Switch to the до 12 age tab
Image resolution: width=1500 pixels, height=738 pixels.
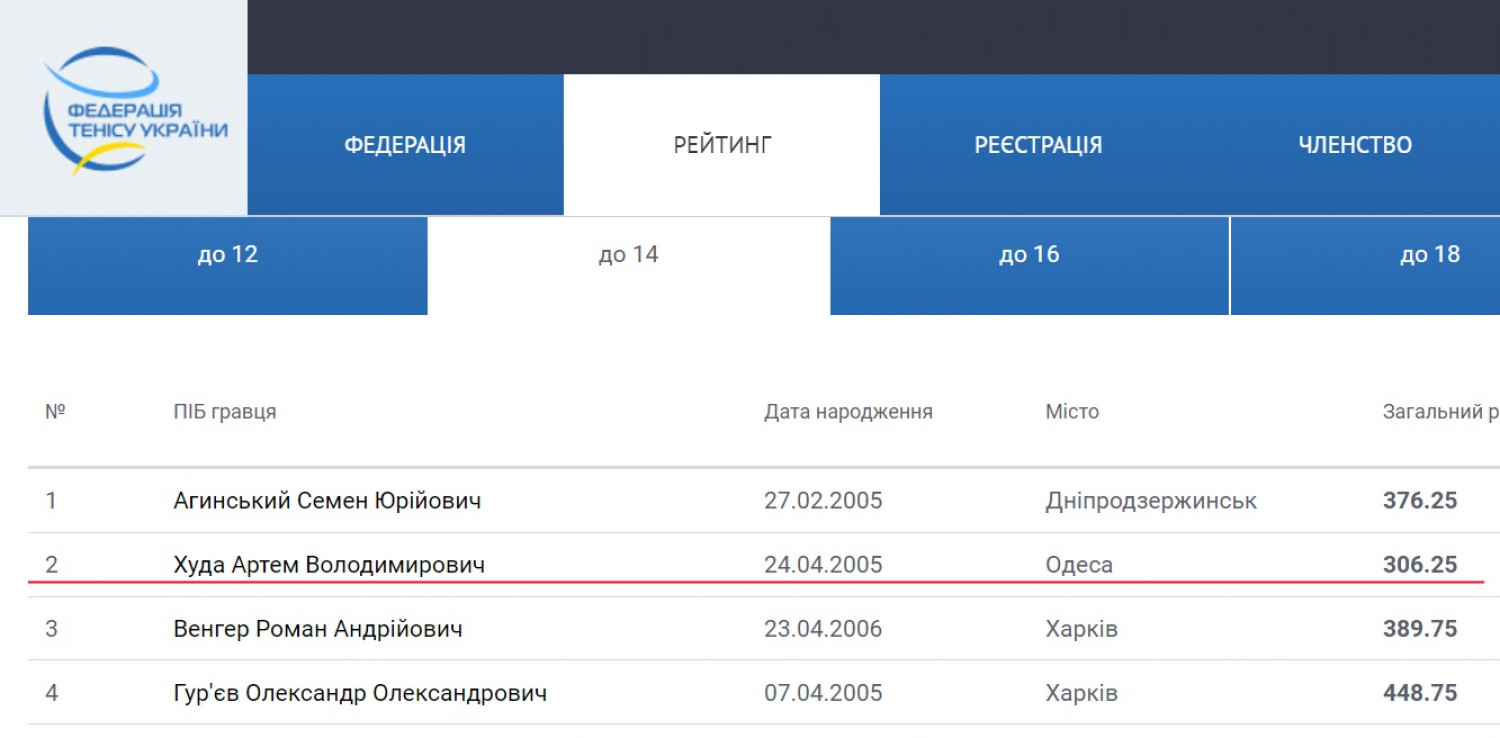228,255
